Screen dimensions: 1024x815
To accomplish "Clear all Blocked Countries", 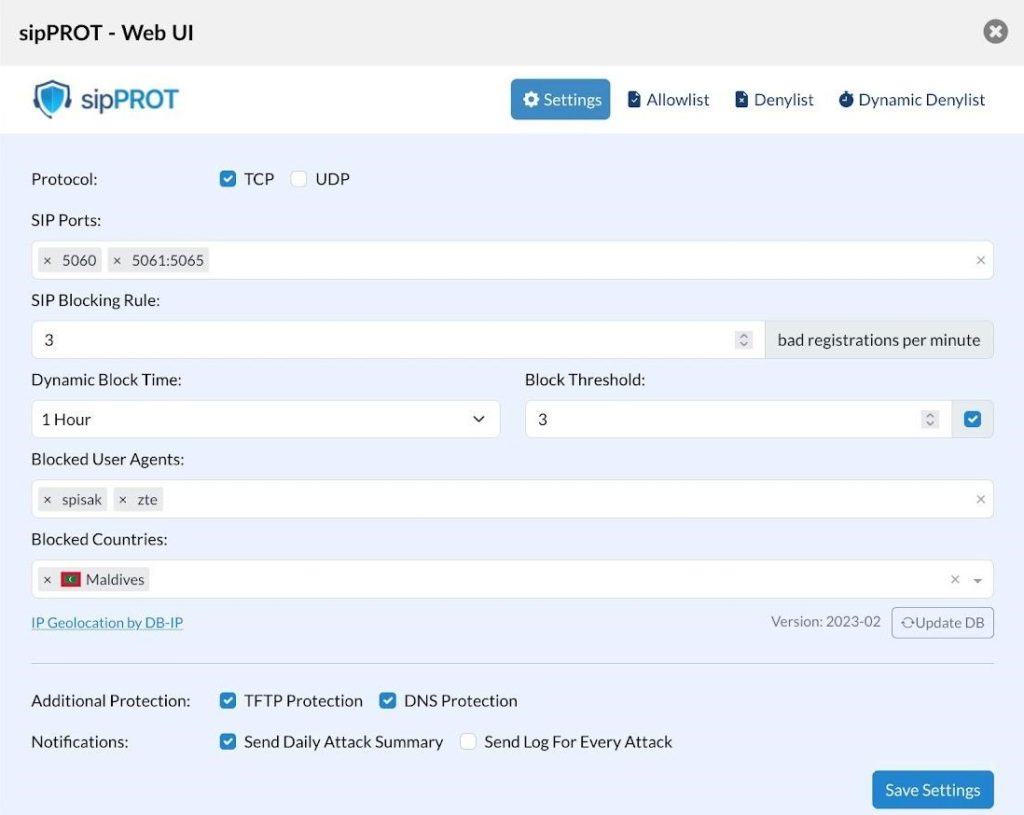I will (955, 579).
